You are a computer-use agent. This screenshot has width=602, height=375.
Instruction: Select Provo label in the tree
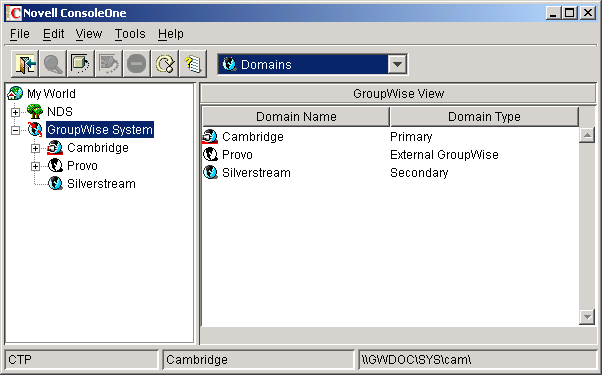[82, 166]
